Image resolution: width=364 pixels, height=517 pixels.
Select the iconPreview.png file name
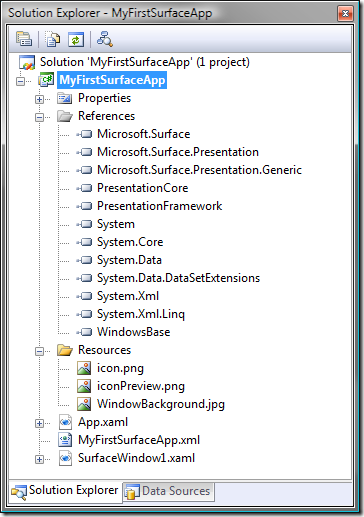(x=141, y=386)
